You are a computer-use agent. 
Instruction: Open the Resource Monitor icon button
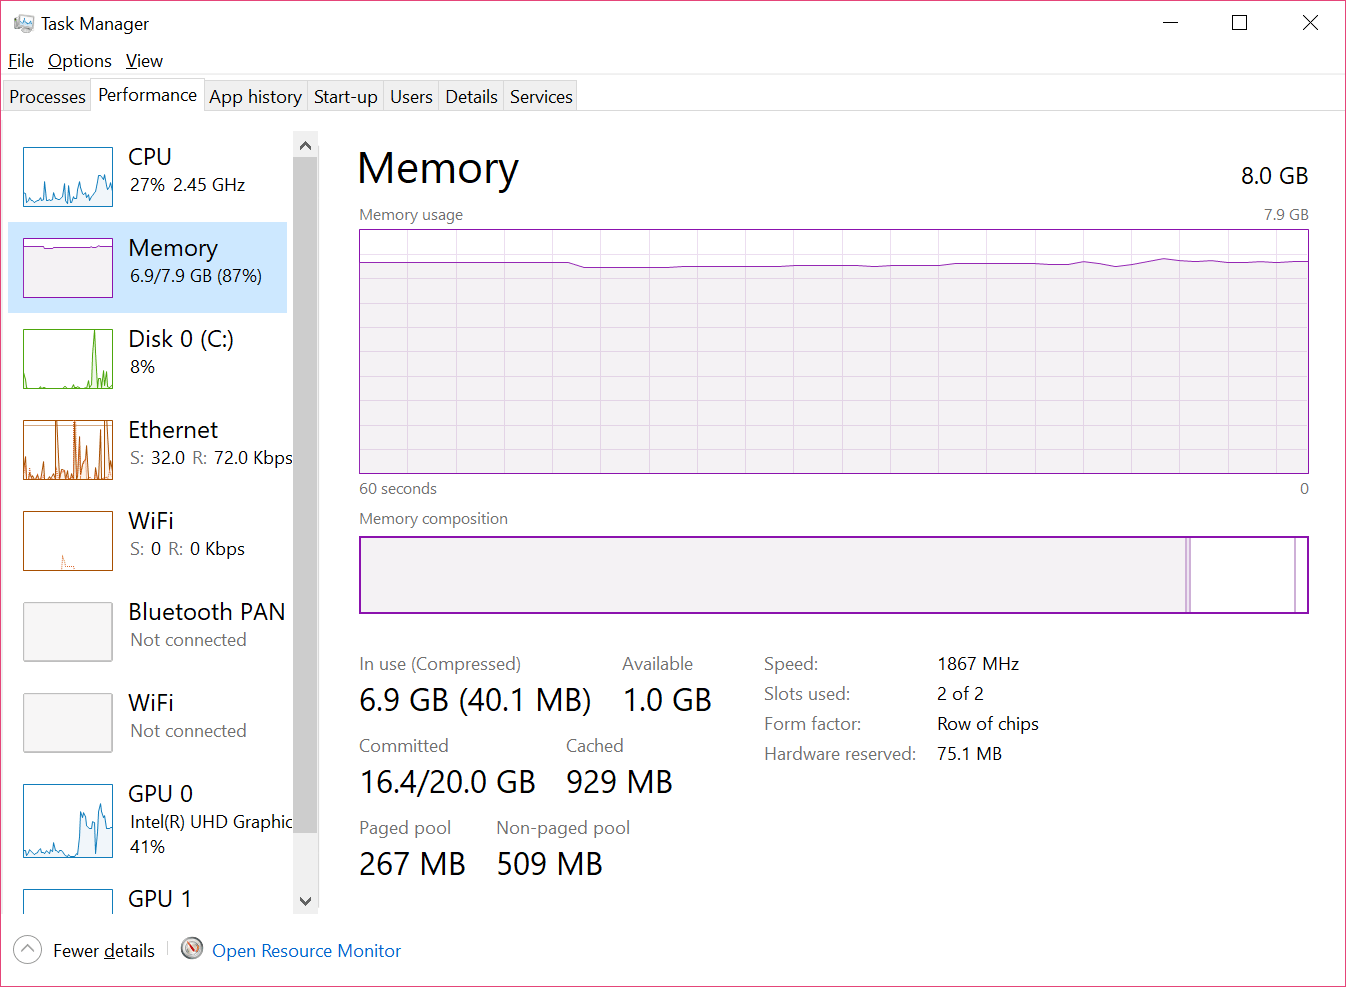(x=191, y=949)
